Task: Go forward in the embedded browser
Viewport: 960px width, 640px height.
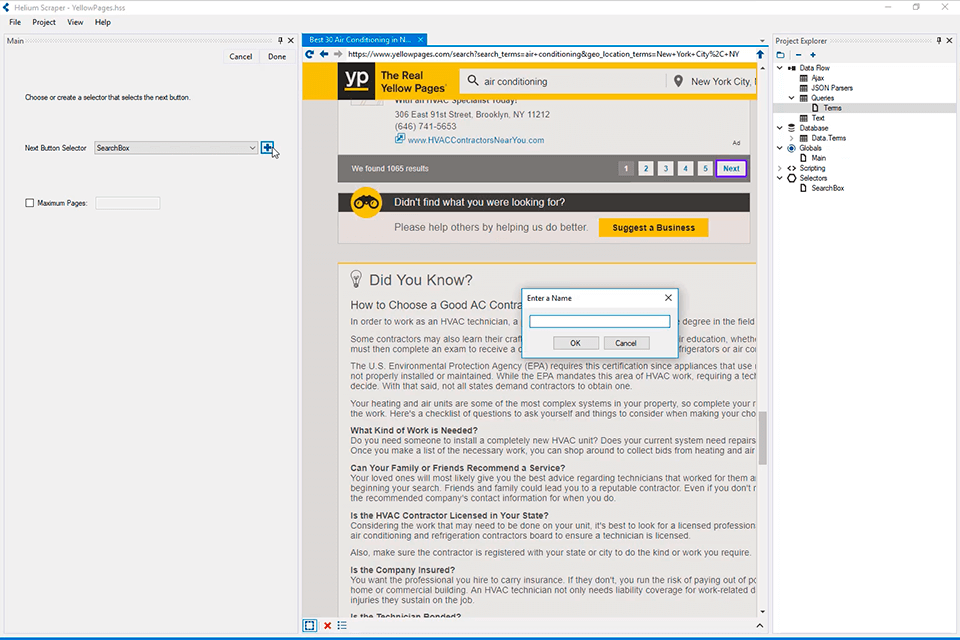Action: tap(337, 54)
